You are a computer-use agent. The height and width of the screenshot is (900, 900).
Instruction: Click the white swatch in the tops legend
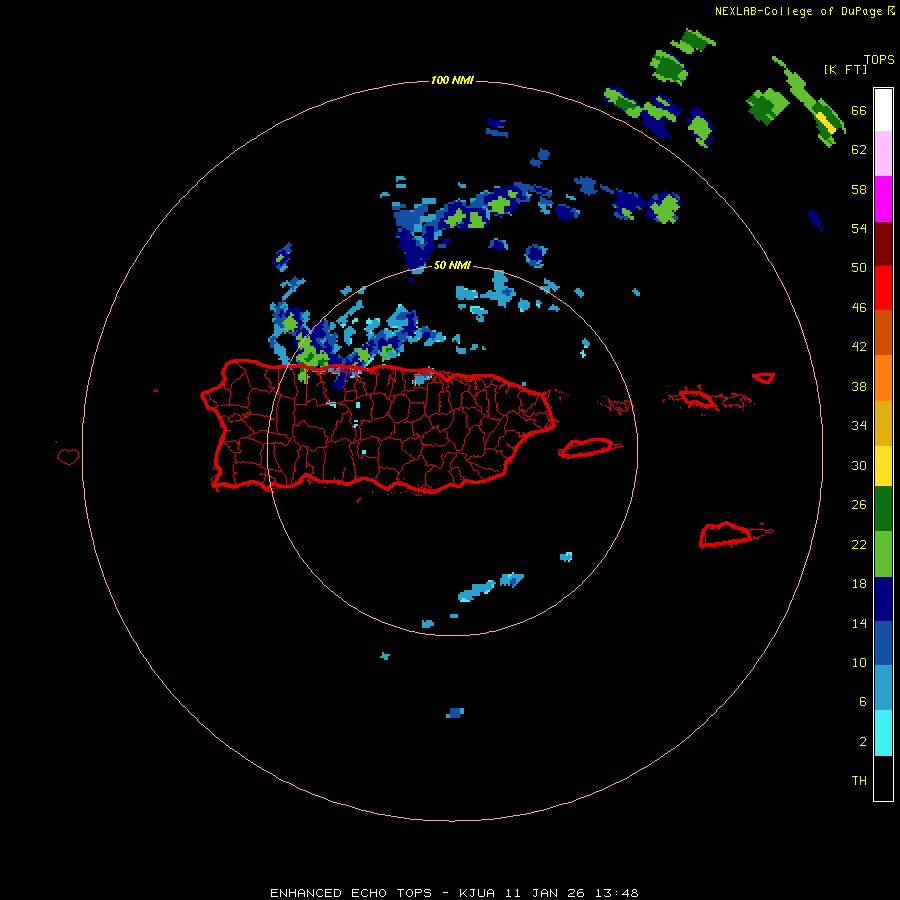click(883, 110)
